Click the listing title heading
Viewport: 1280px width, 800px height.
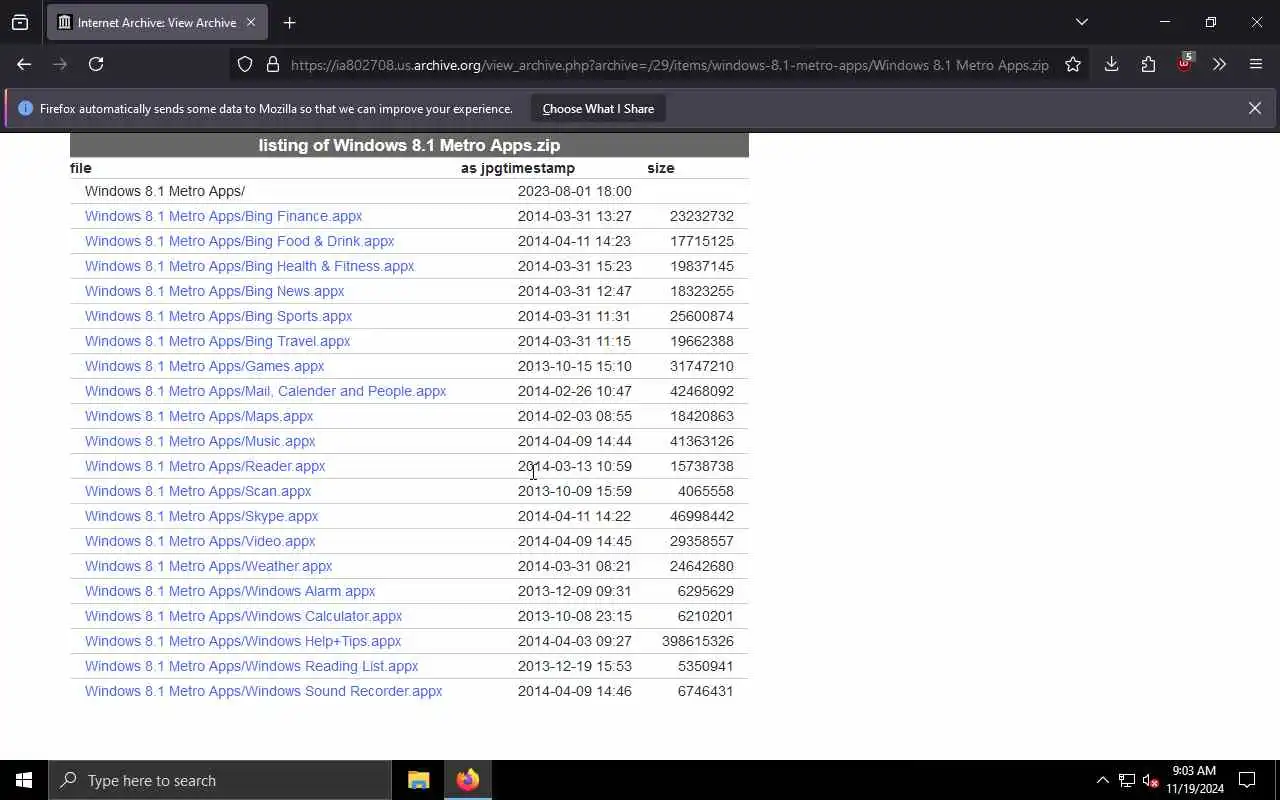point(409,145)
